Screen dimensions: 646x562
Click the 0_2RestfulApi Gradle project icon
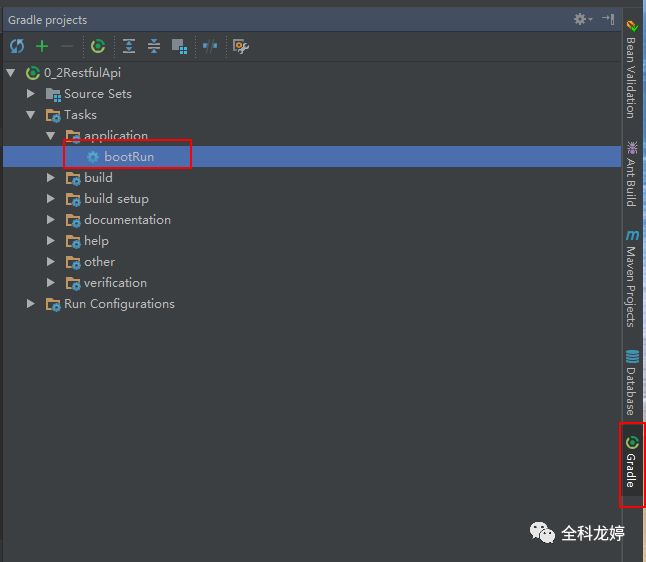click(33, 73)
